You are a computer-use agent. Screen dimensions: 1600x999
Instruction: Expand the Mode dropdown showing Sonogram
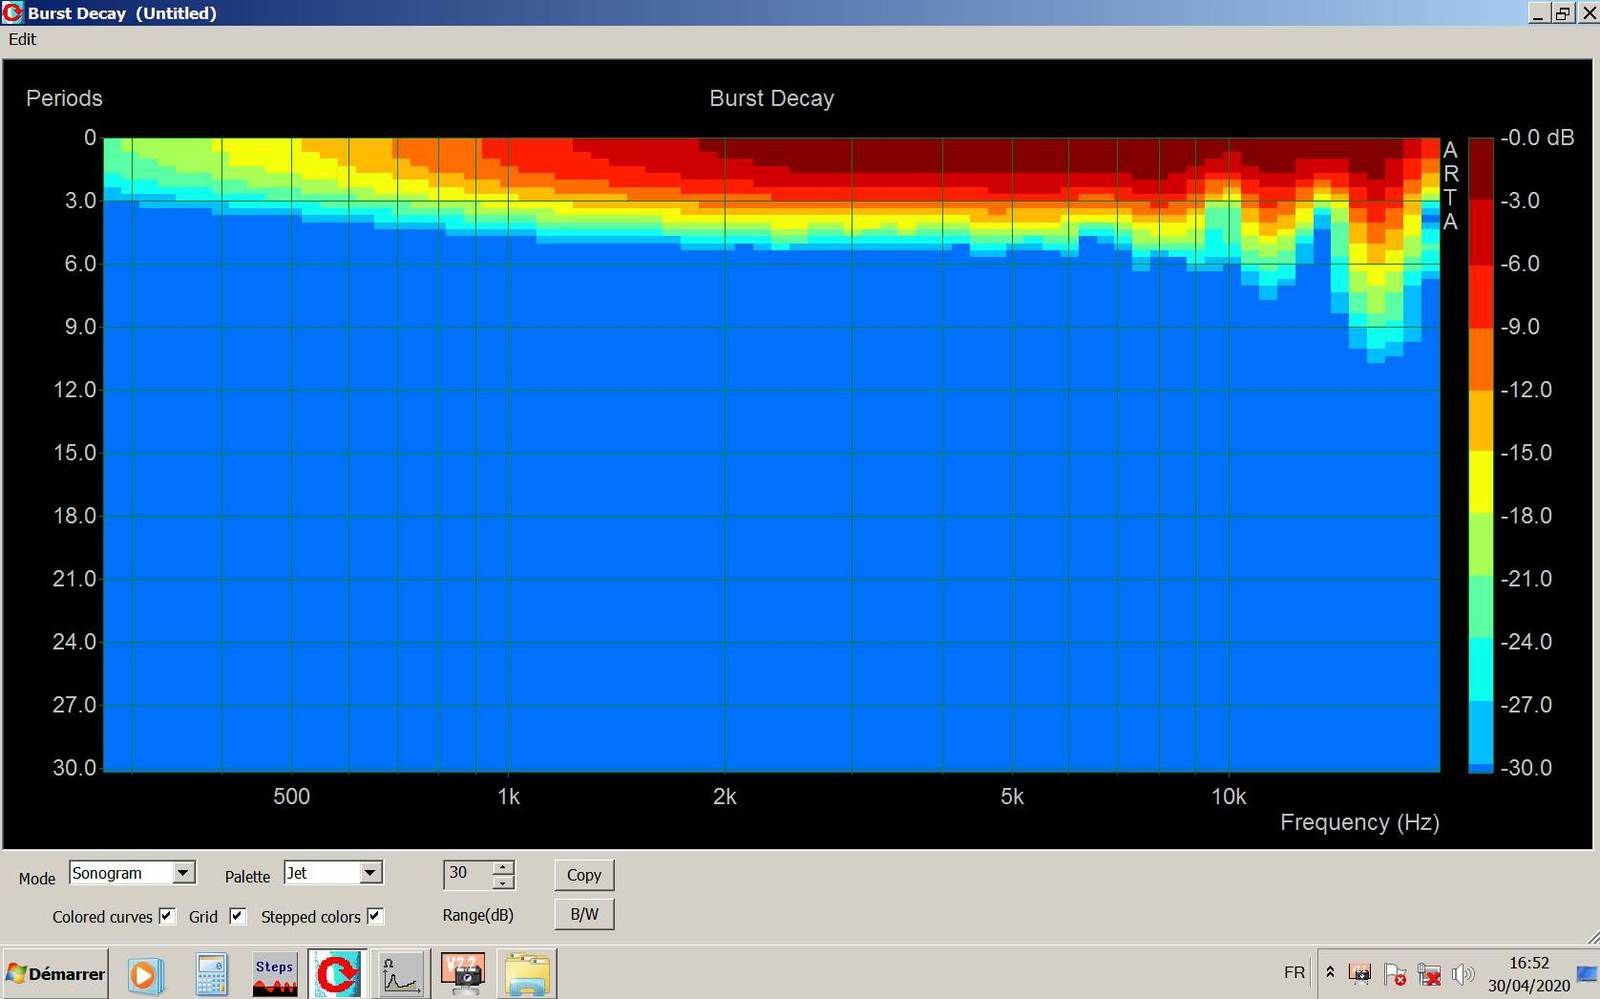(x=183, y=873)
